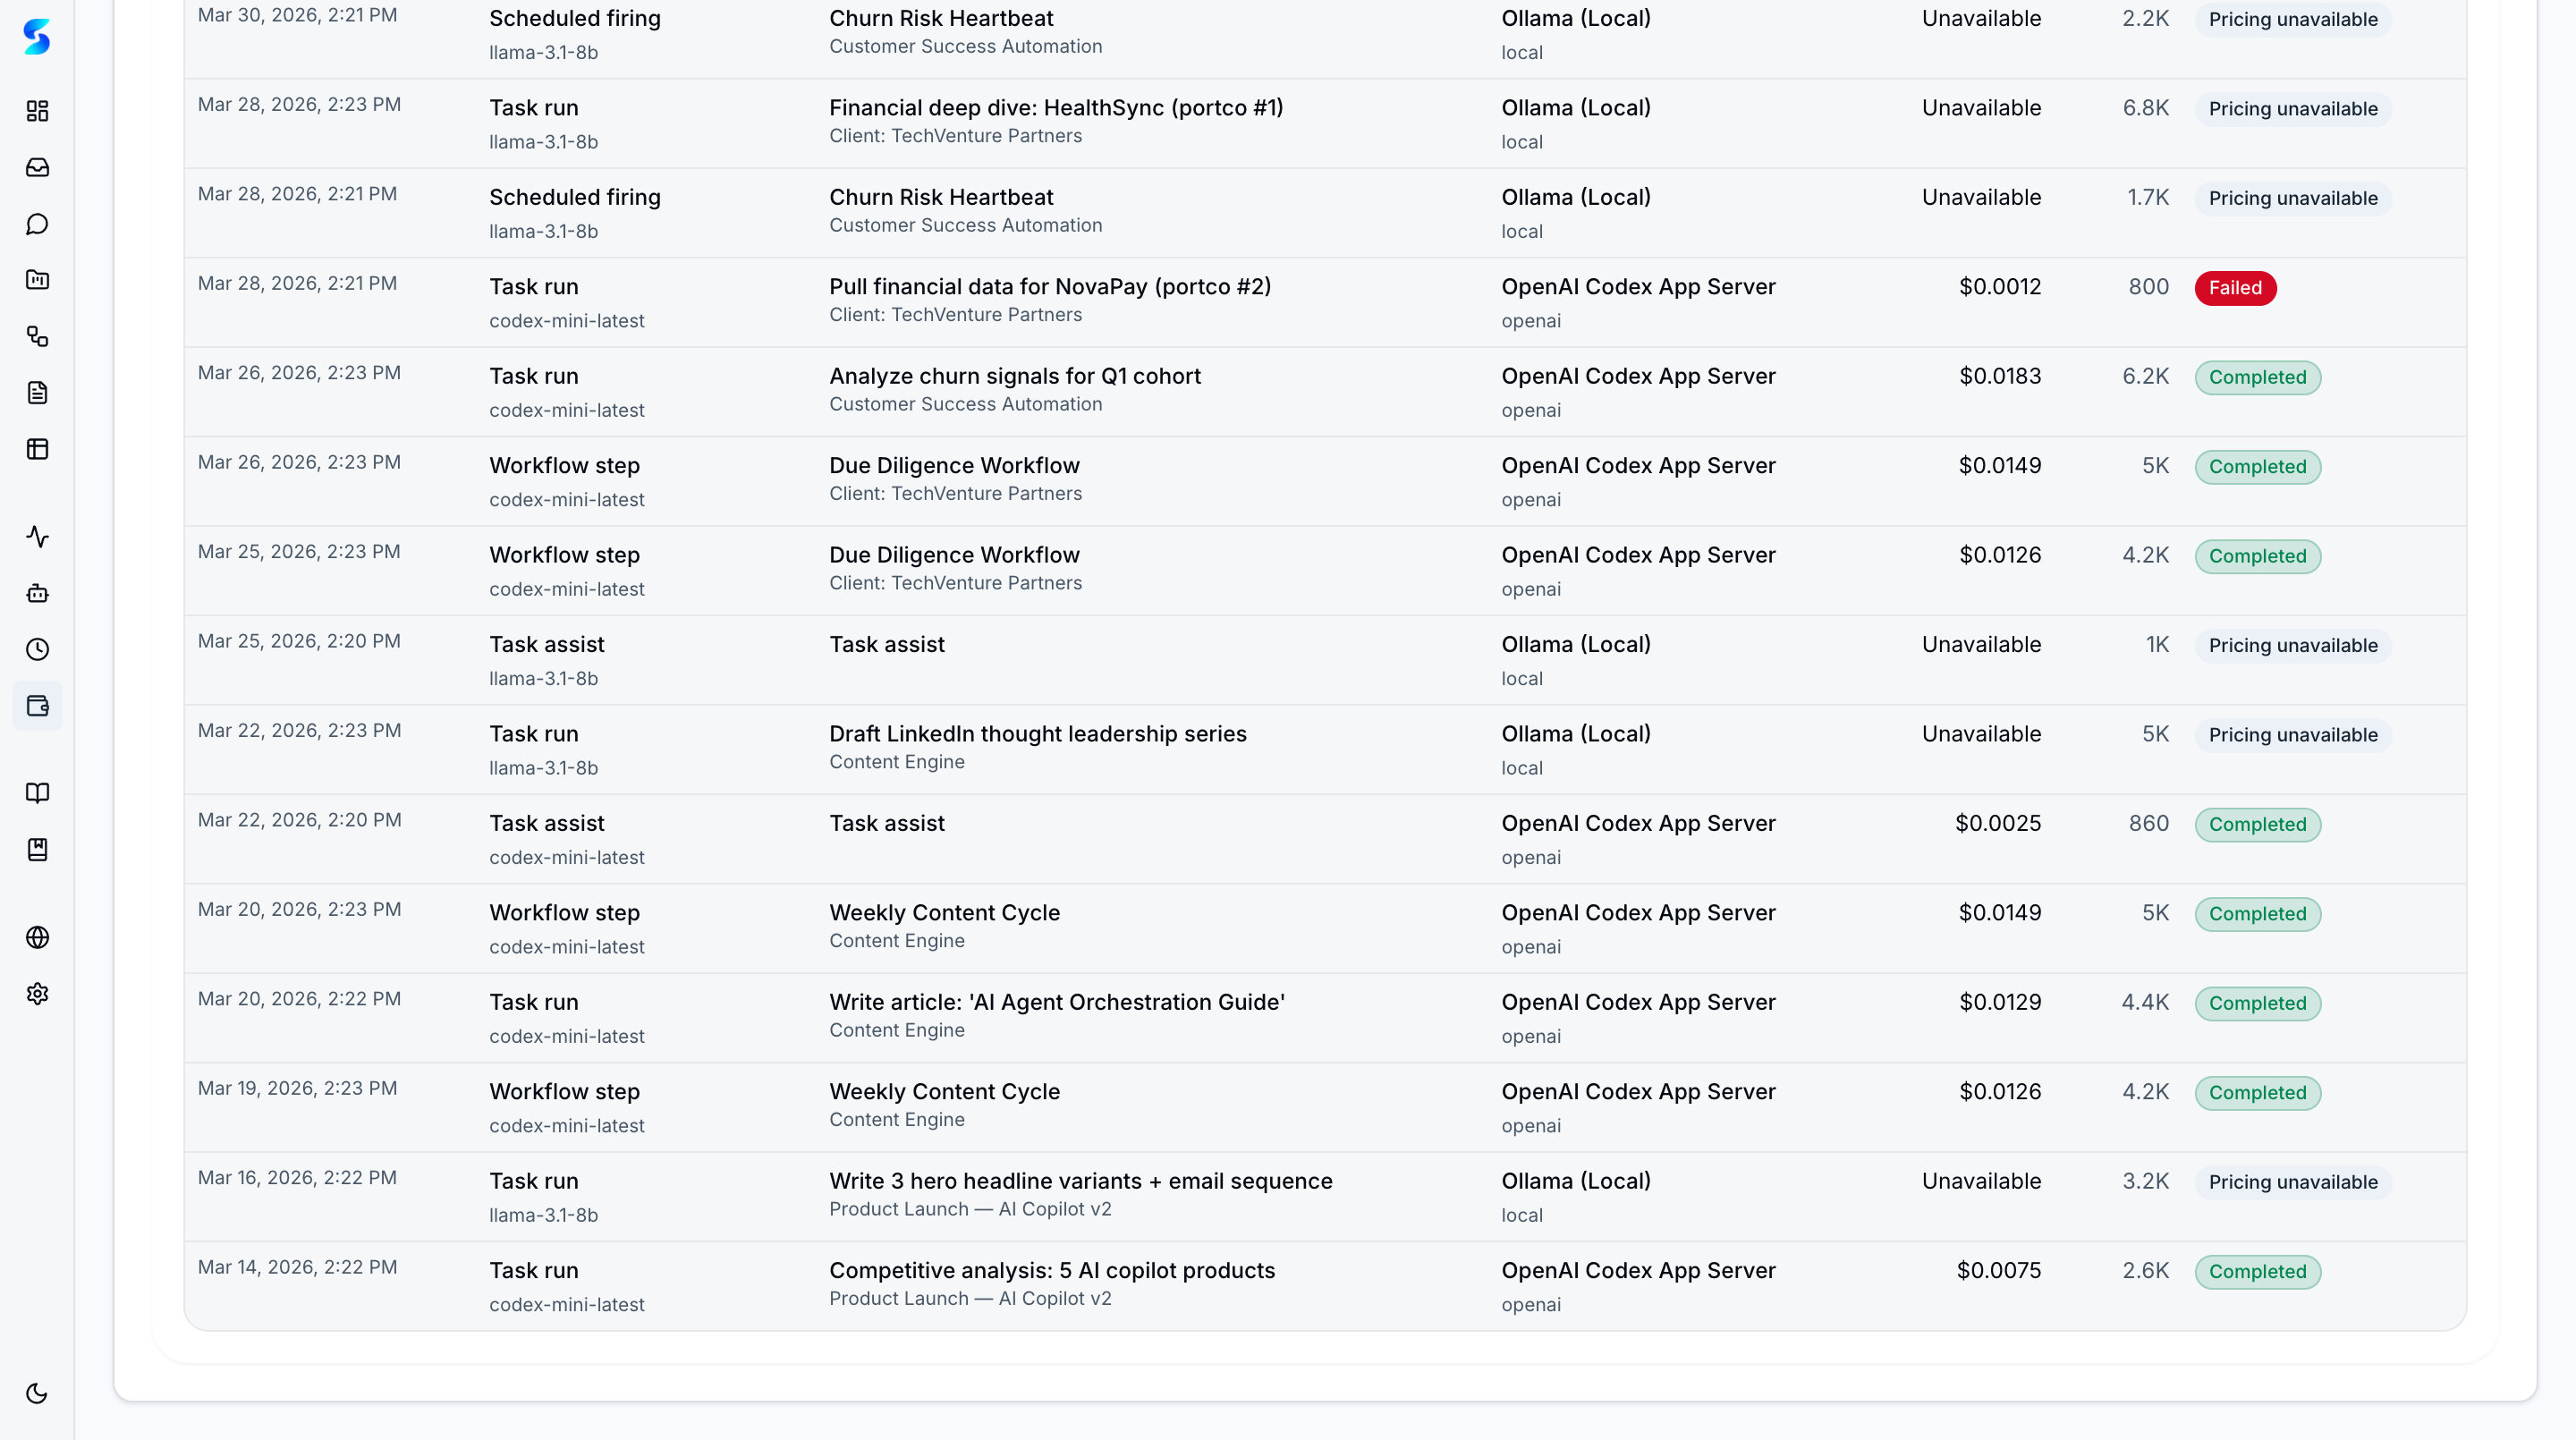This screenshot has width=2576, height=1440.
Task: Open the agents robot icon
Action: (x=37, y=593)
